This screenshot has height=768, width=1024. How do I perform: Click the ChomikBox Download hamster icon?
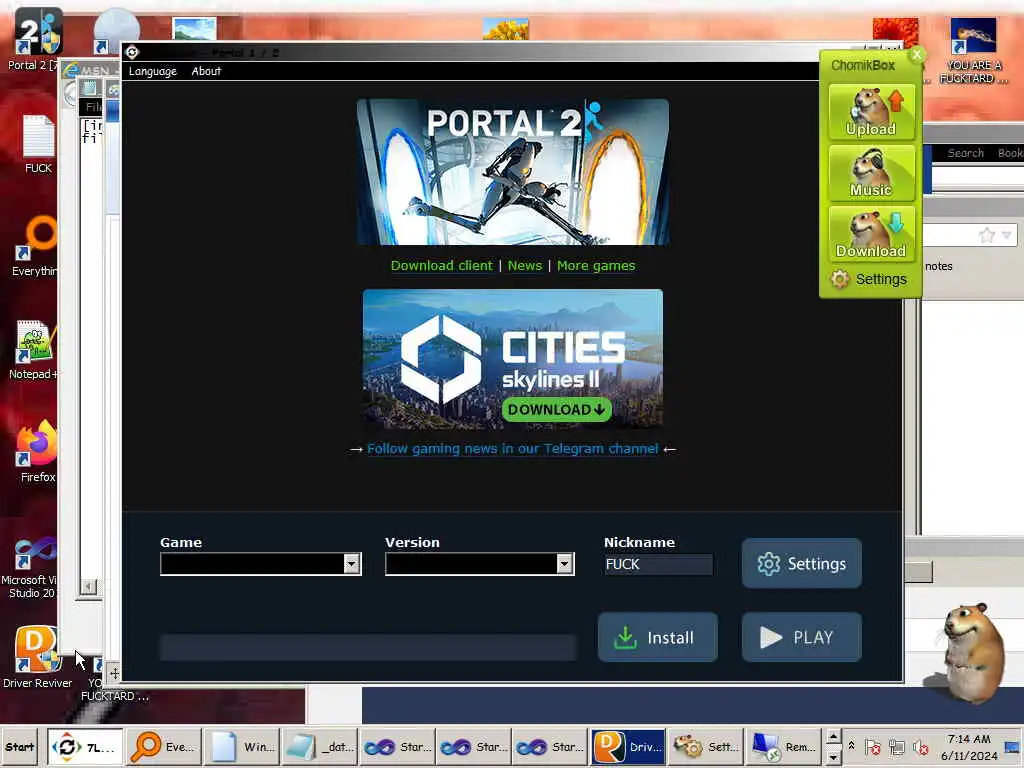tap(871, 233)
